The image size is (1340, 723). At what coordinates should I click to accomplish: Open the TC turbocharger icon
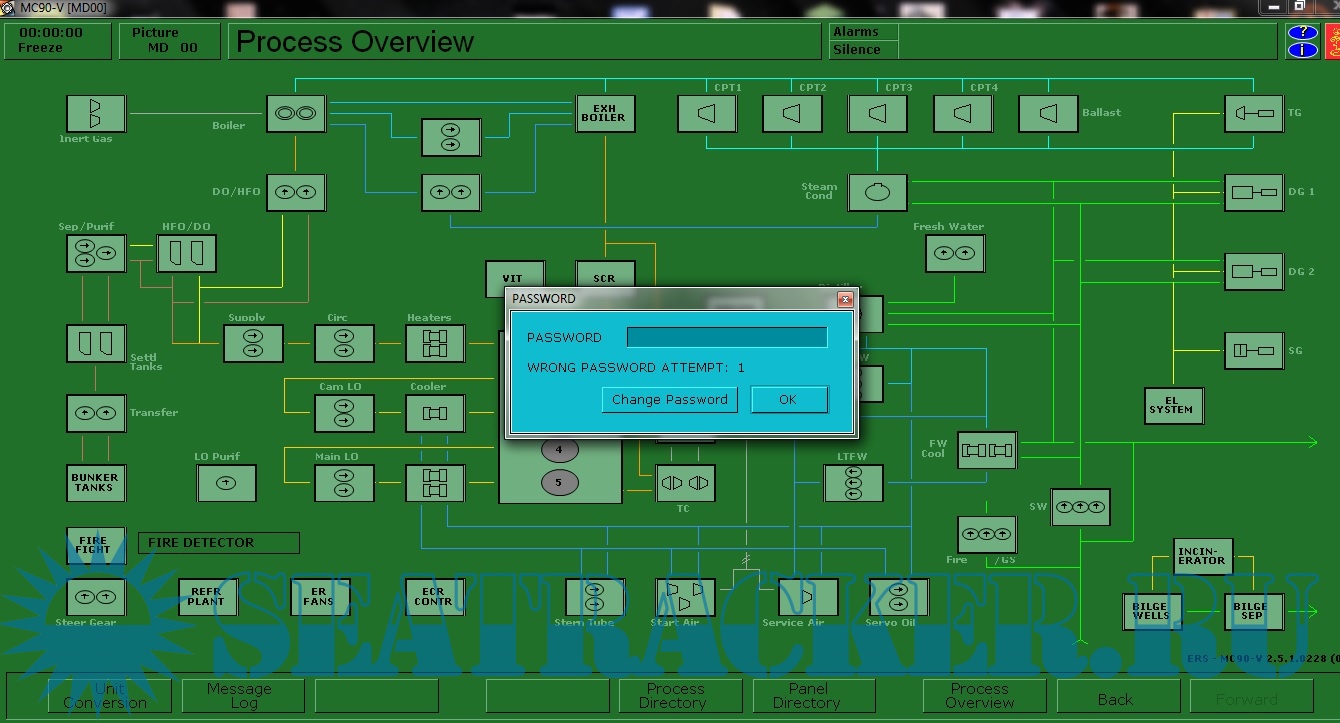click(685, 483)
